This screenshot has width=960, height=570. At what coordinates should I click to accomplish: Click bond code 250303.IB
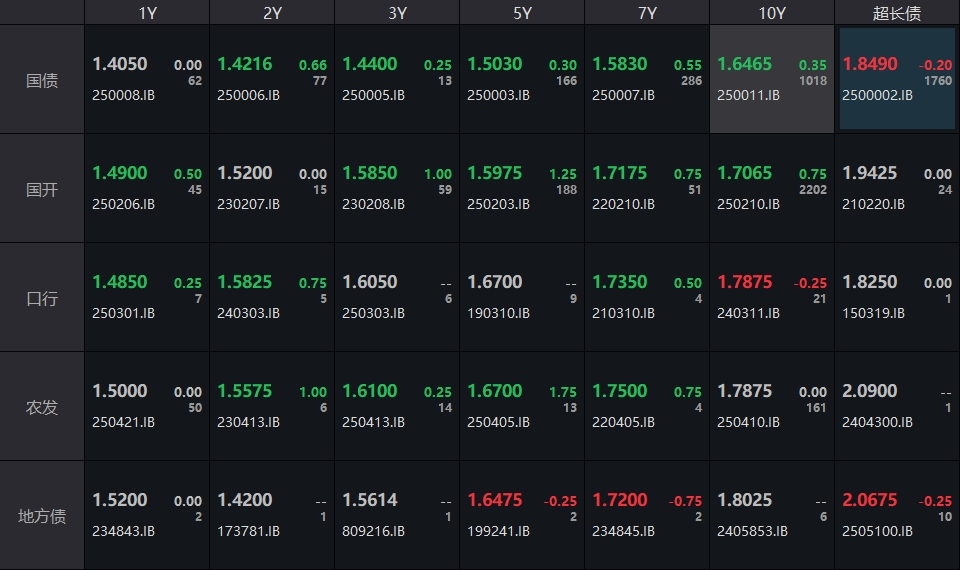(x=373, y=313)
